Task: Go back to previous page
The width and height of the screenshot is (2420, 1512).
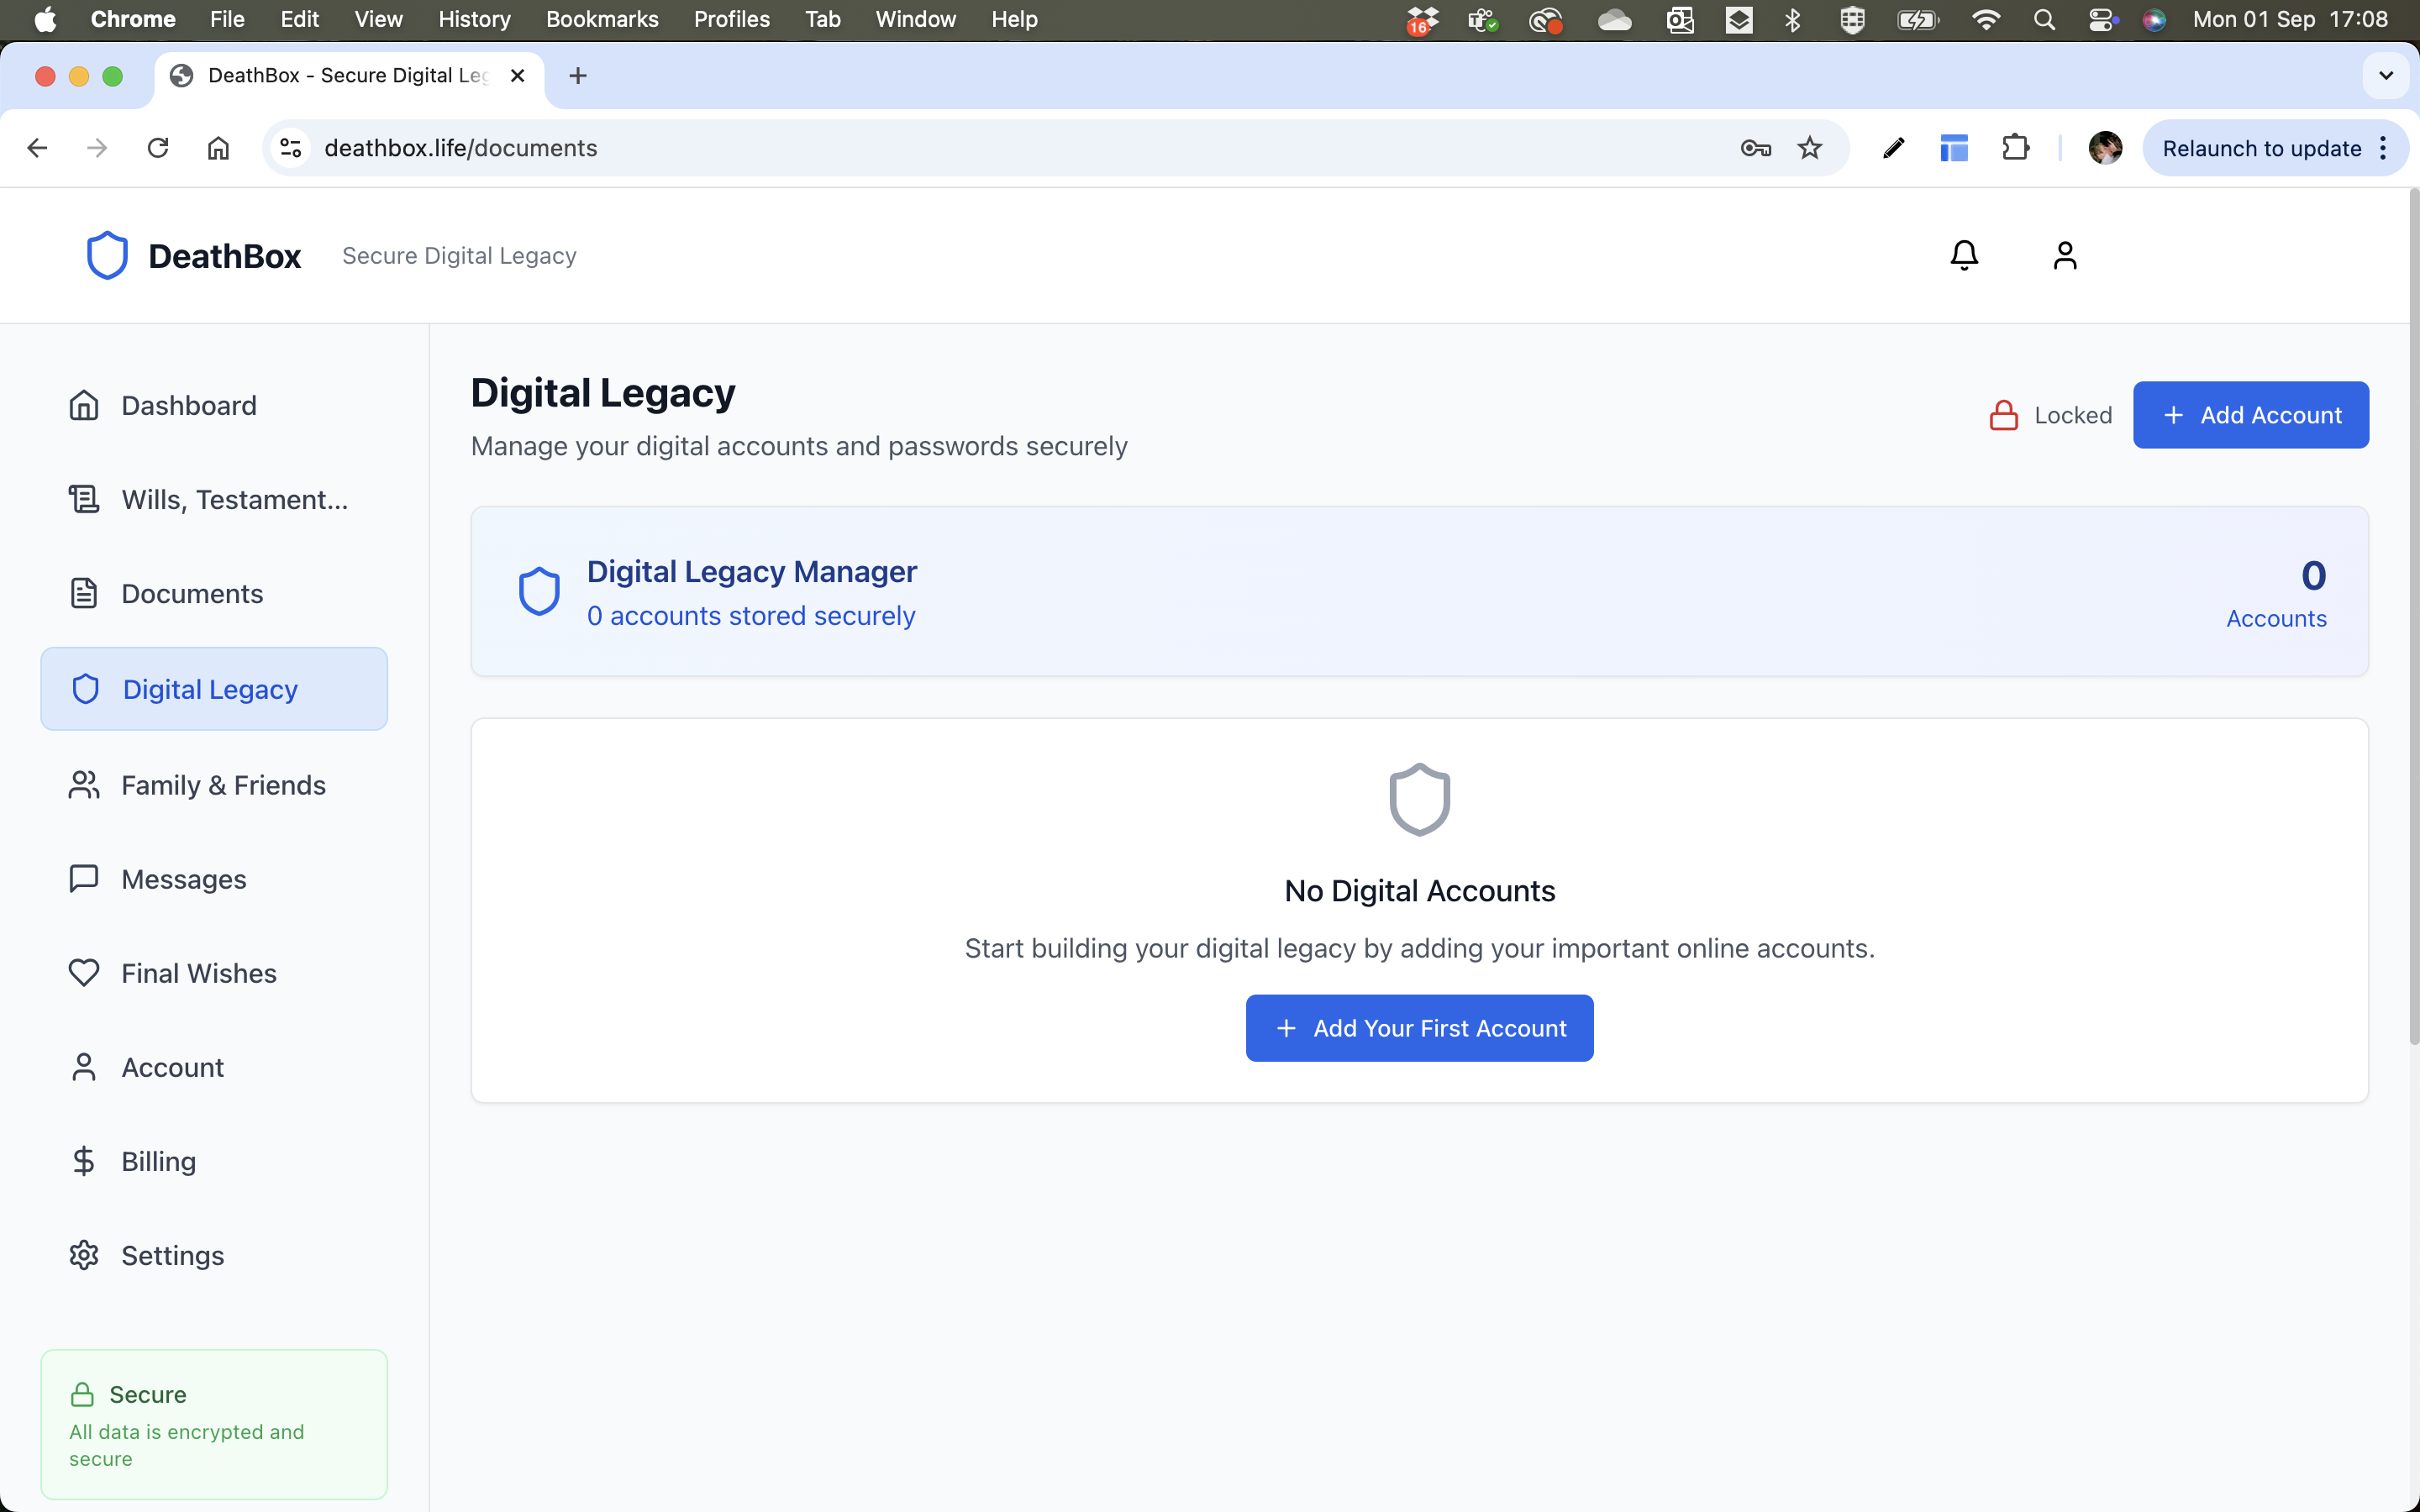Action: point(38,148)
